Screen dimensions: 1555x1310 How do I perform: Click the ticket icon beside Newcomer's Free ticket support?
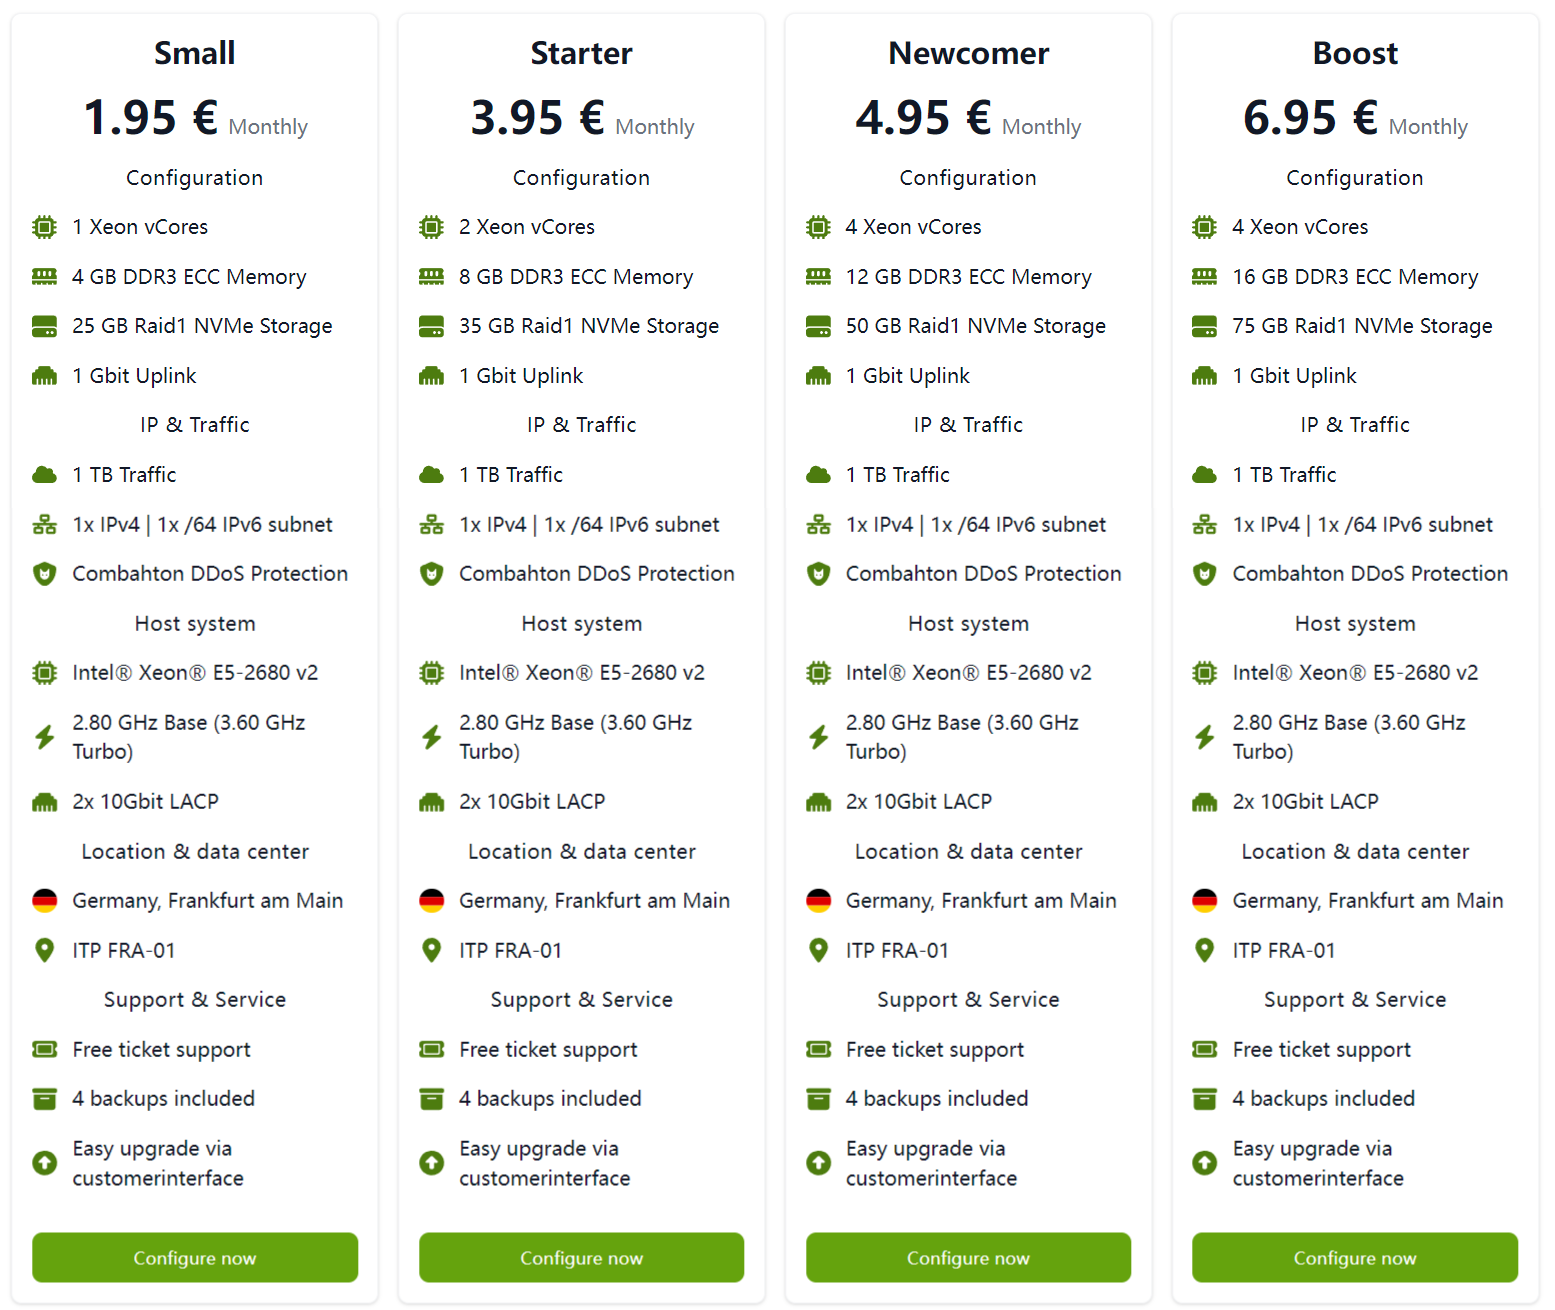[x=818, y=1049]
